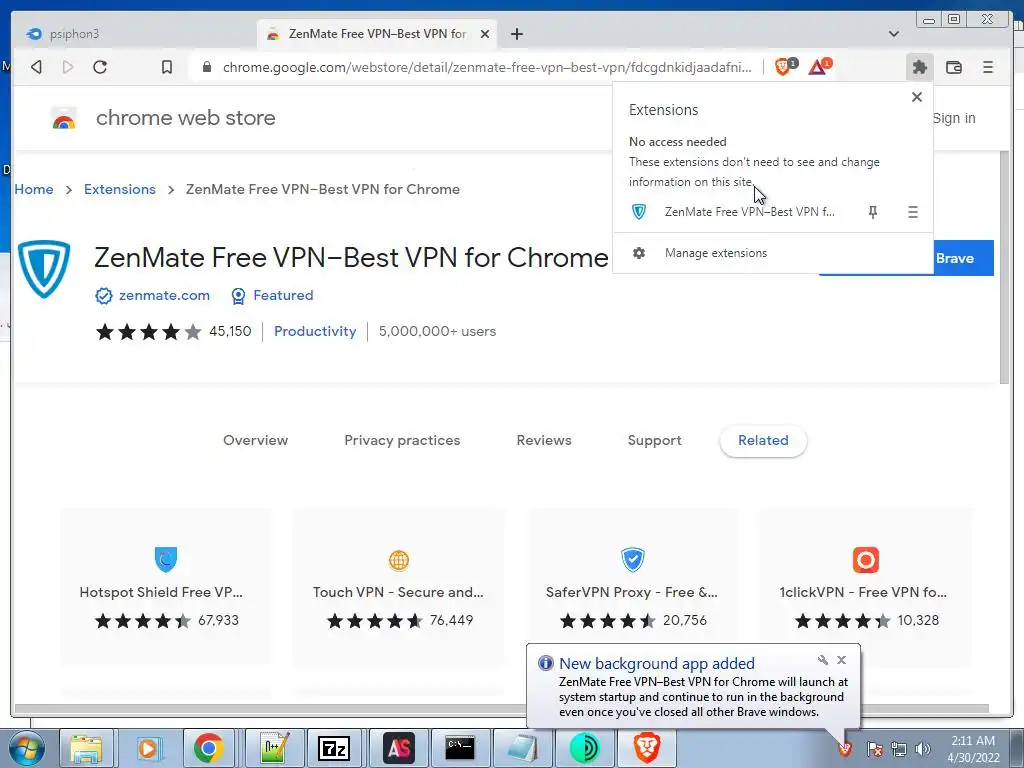Viewport: 1024px width, 768px height.
Task: Open the AS app taskbar icon
Action: click(x=398, y=748)
